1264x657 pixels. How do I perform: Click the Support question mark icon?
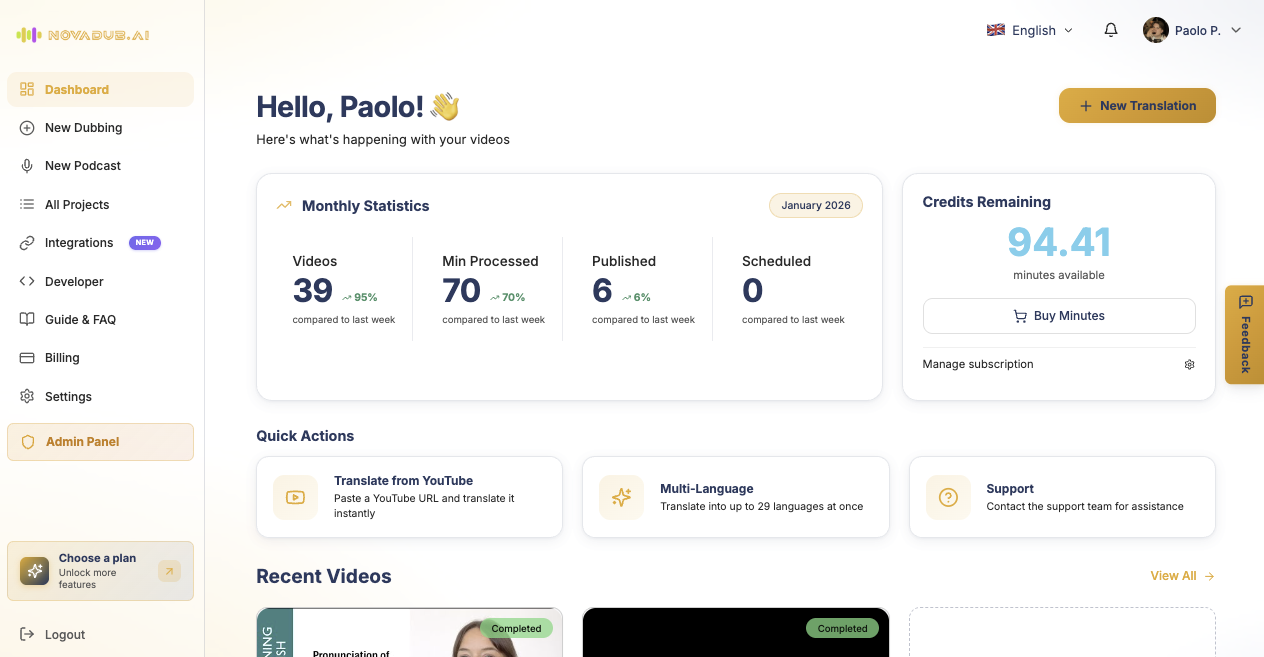[x=947, y=496]
